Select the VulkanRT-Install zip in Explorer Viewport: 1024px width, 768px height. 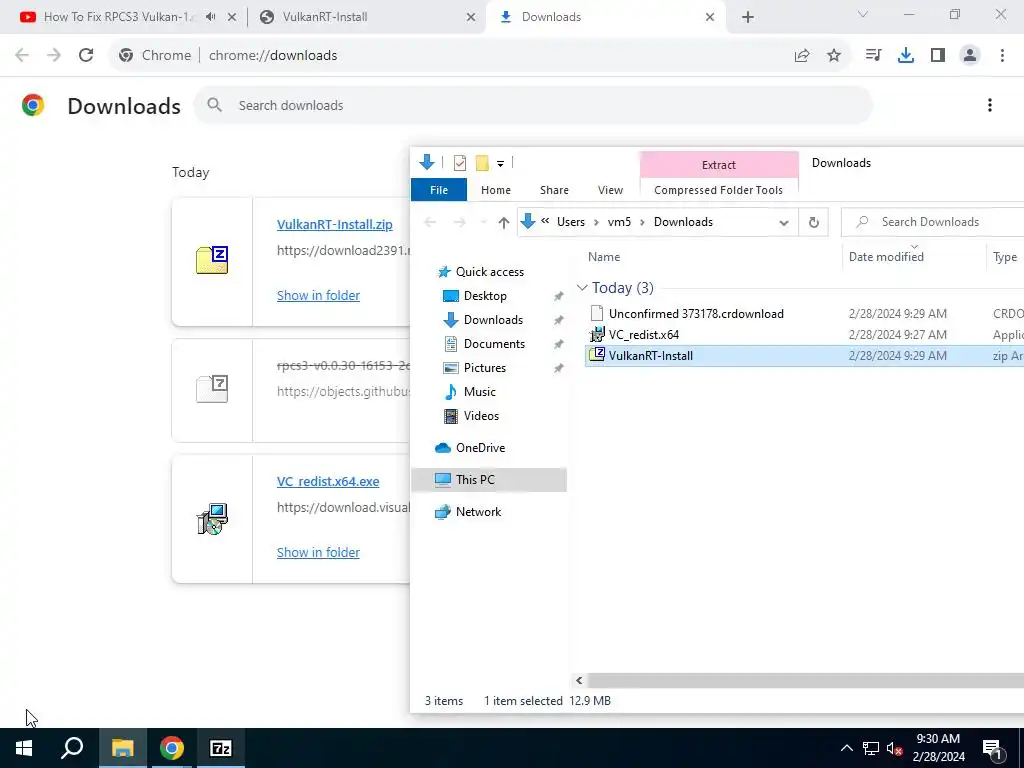pos(650,356)
